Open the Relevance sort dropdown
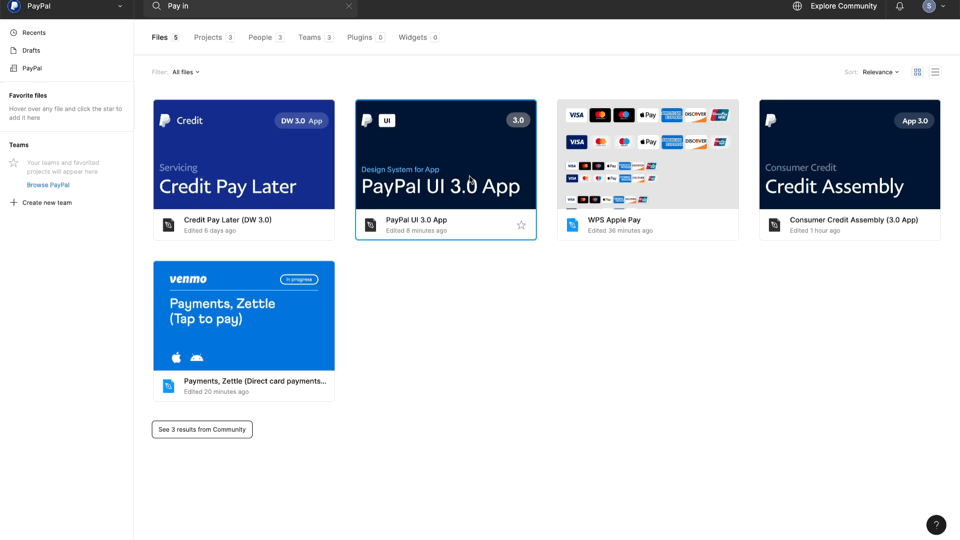960x540 pixels. pyautogui.click(x=880, y=72)
